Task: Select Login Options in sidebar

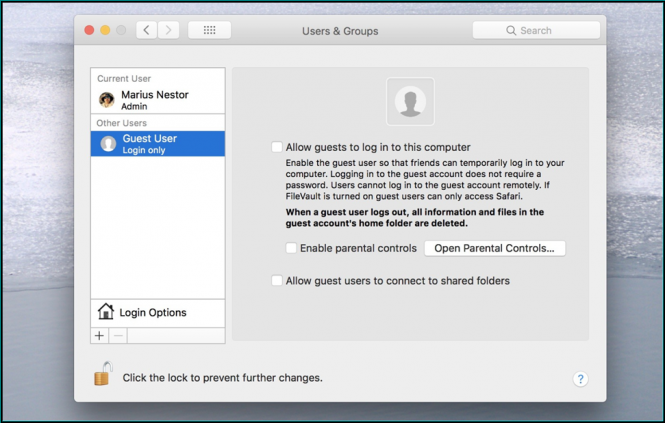Action: [158, 313]
